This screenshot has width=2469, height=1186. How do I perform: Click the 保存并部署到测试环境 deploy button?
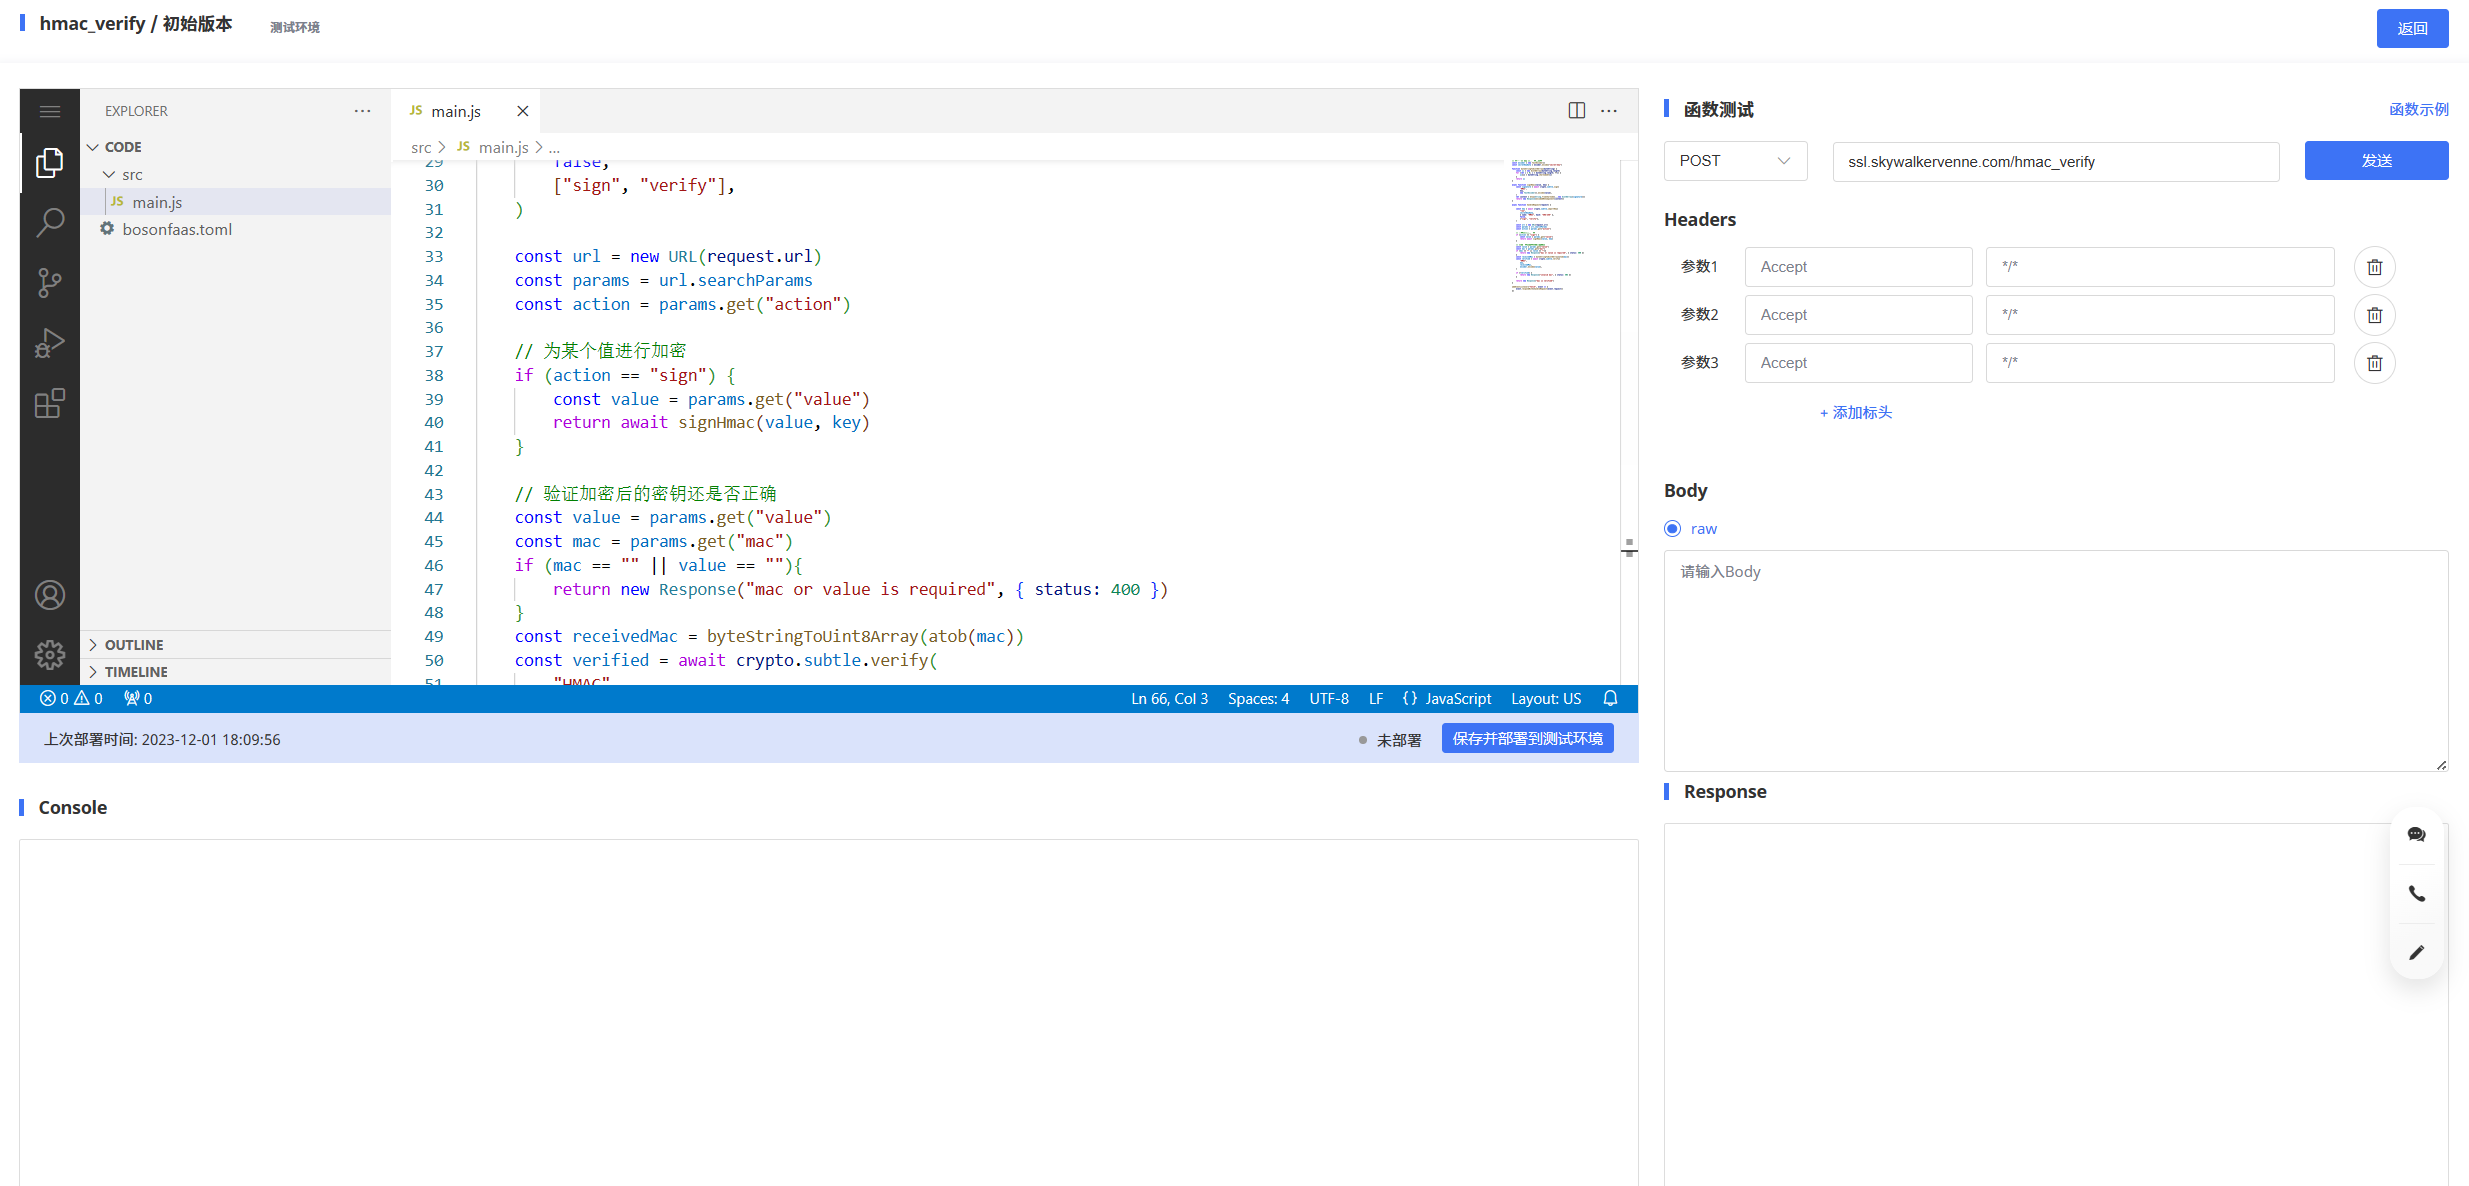click(1527, 739)
